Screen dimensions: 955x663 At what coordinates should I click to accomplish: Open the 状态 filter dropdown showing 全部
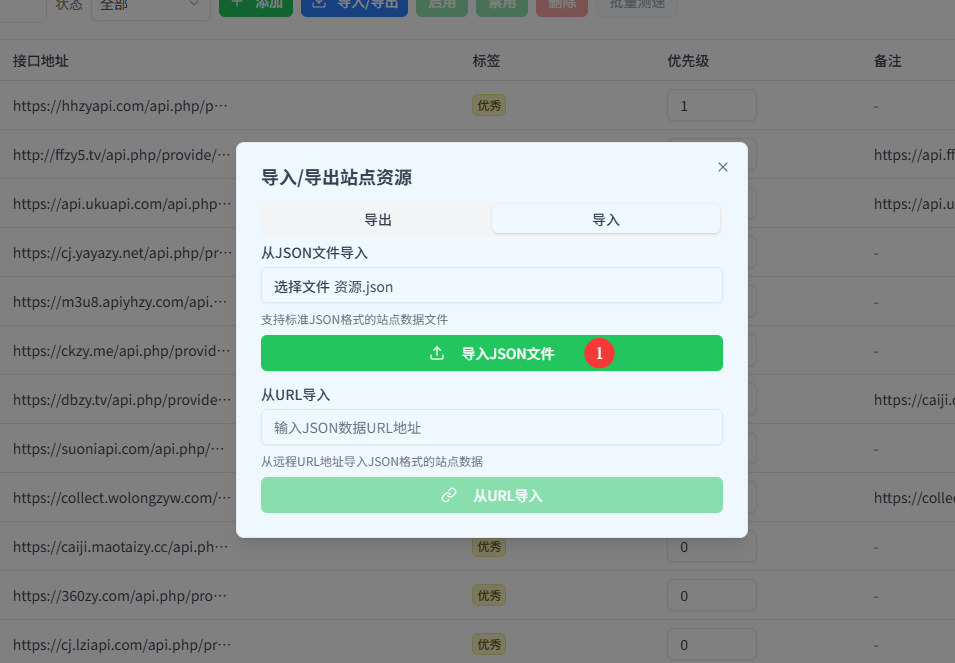(x=150, y=6)
